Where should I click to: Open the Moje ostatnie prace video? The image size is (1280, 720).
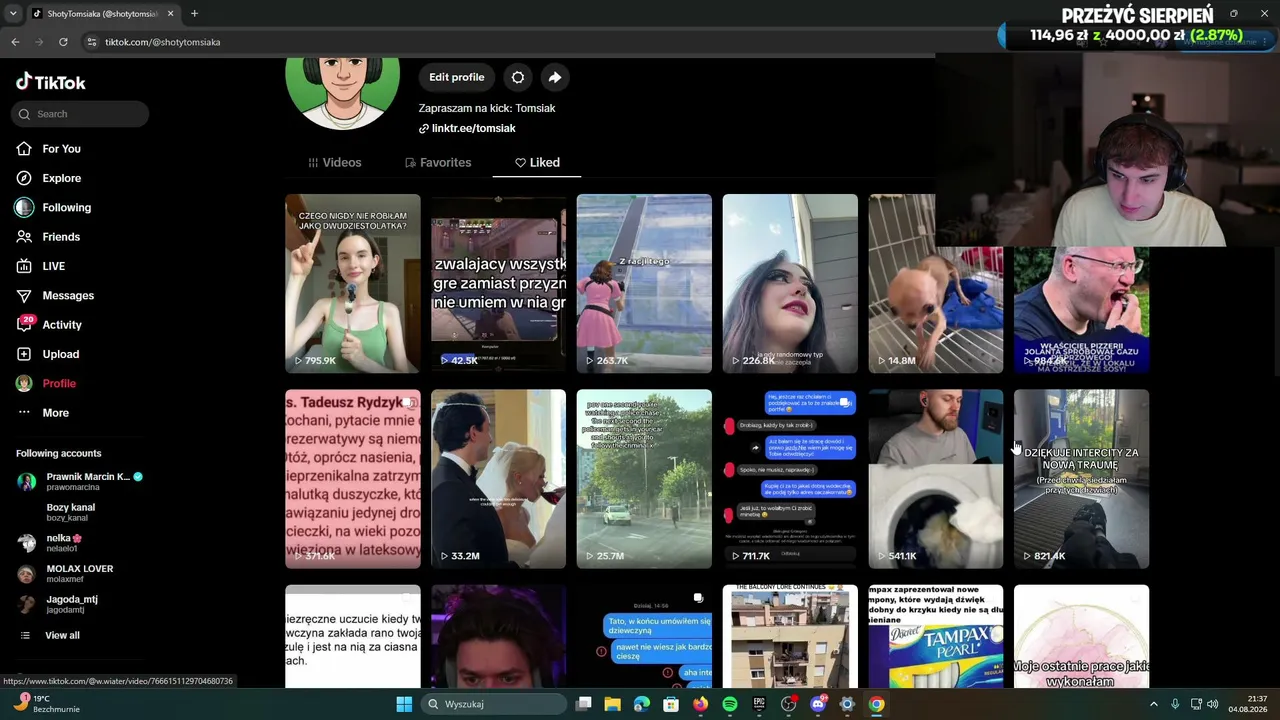1081,636
